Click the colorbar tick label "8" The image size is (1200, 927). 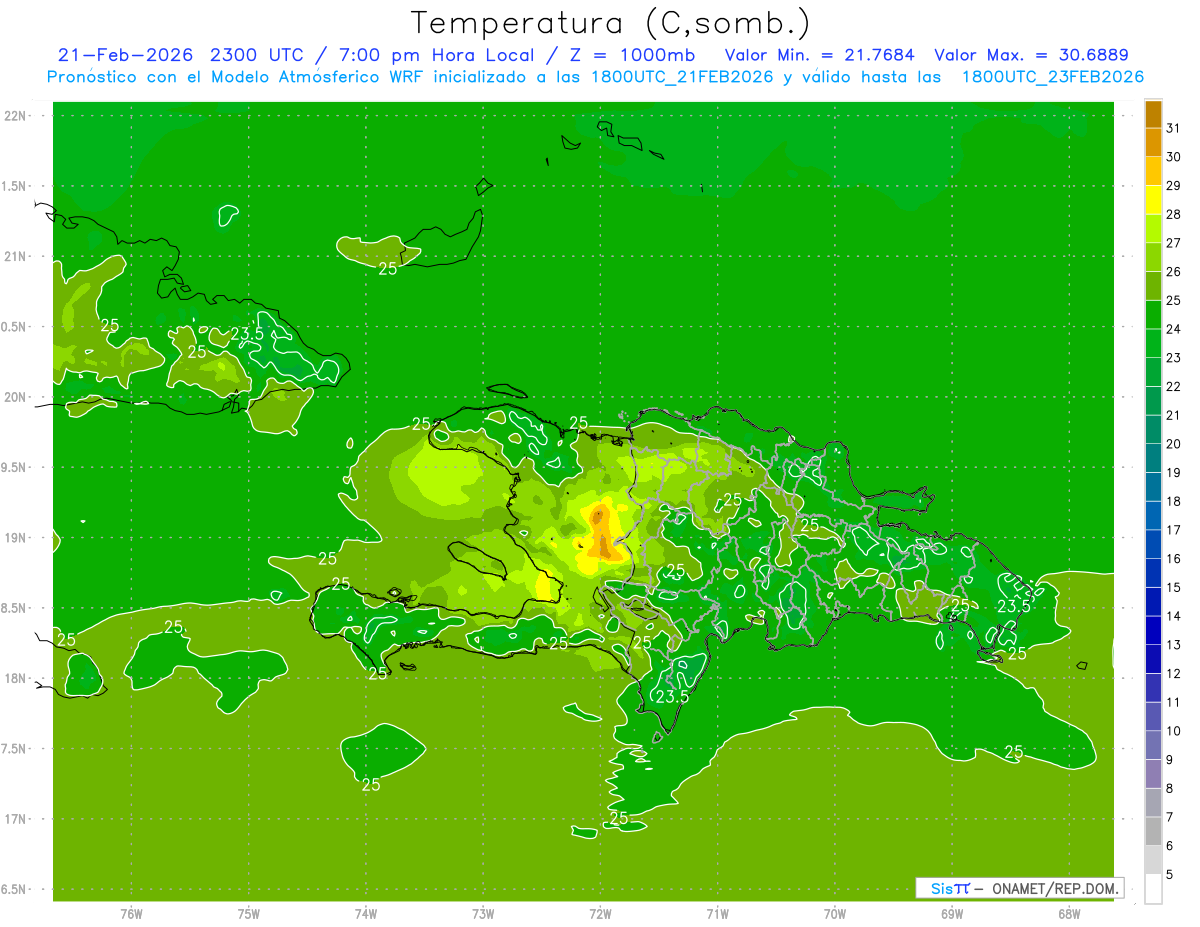tap(1170, 789)
